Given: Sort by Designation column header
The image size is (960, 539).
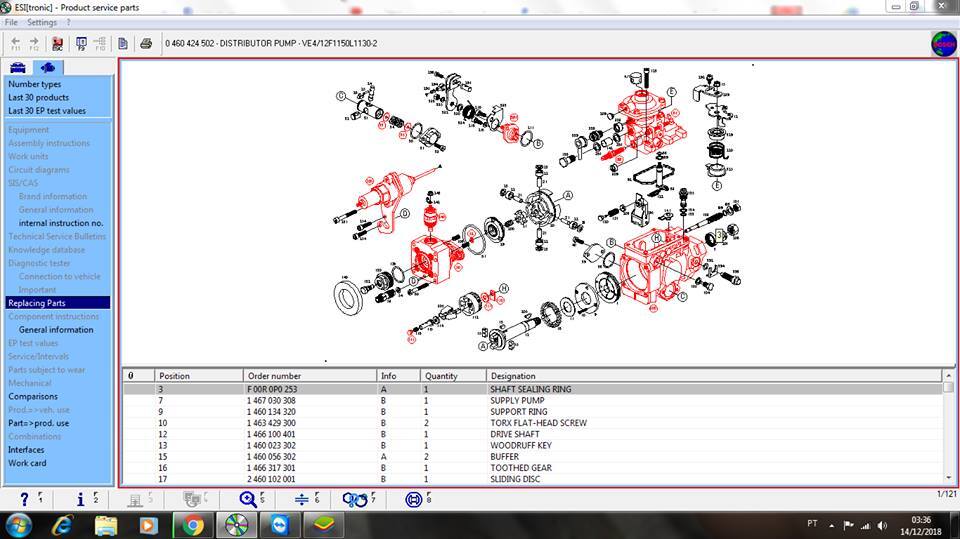Looking at the screenshot, I should pos(714,375).
